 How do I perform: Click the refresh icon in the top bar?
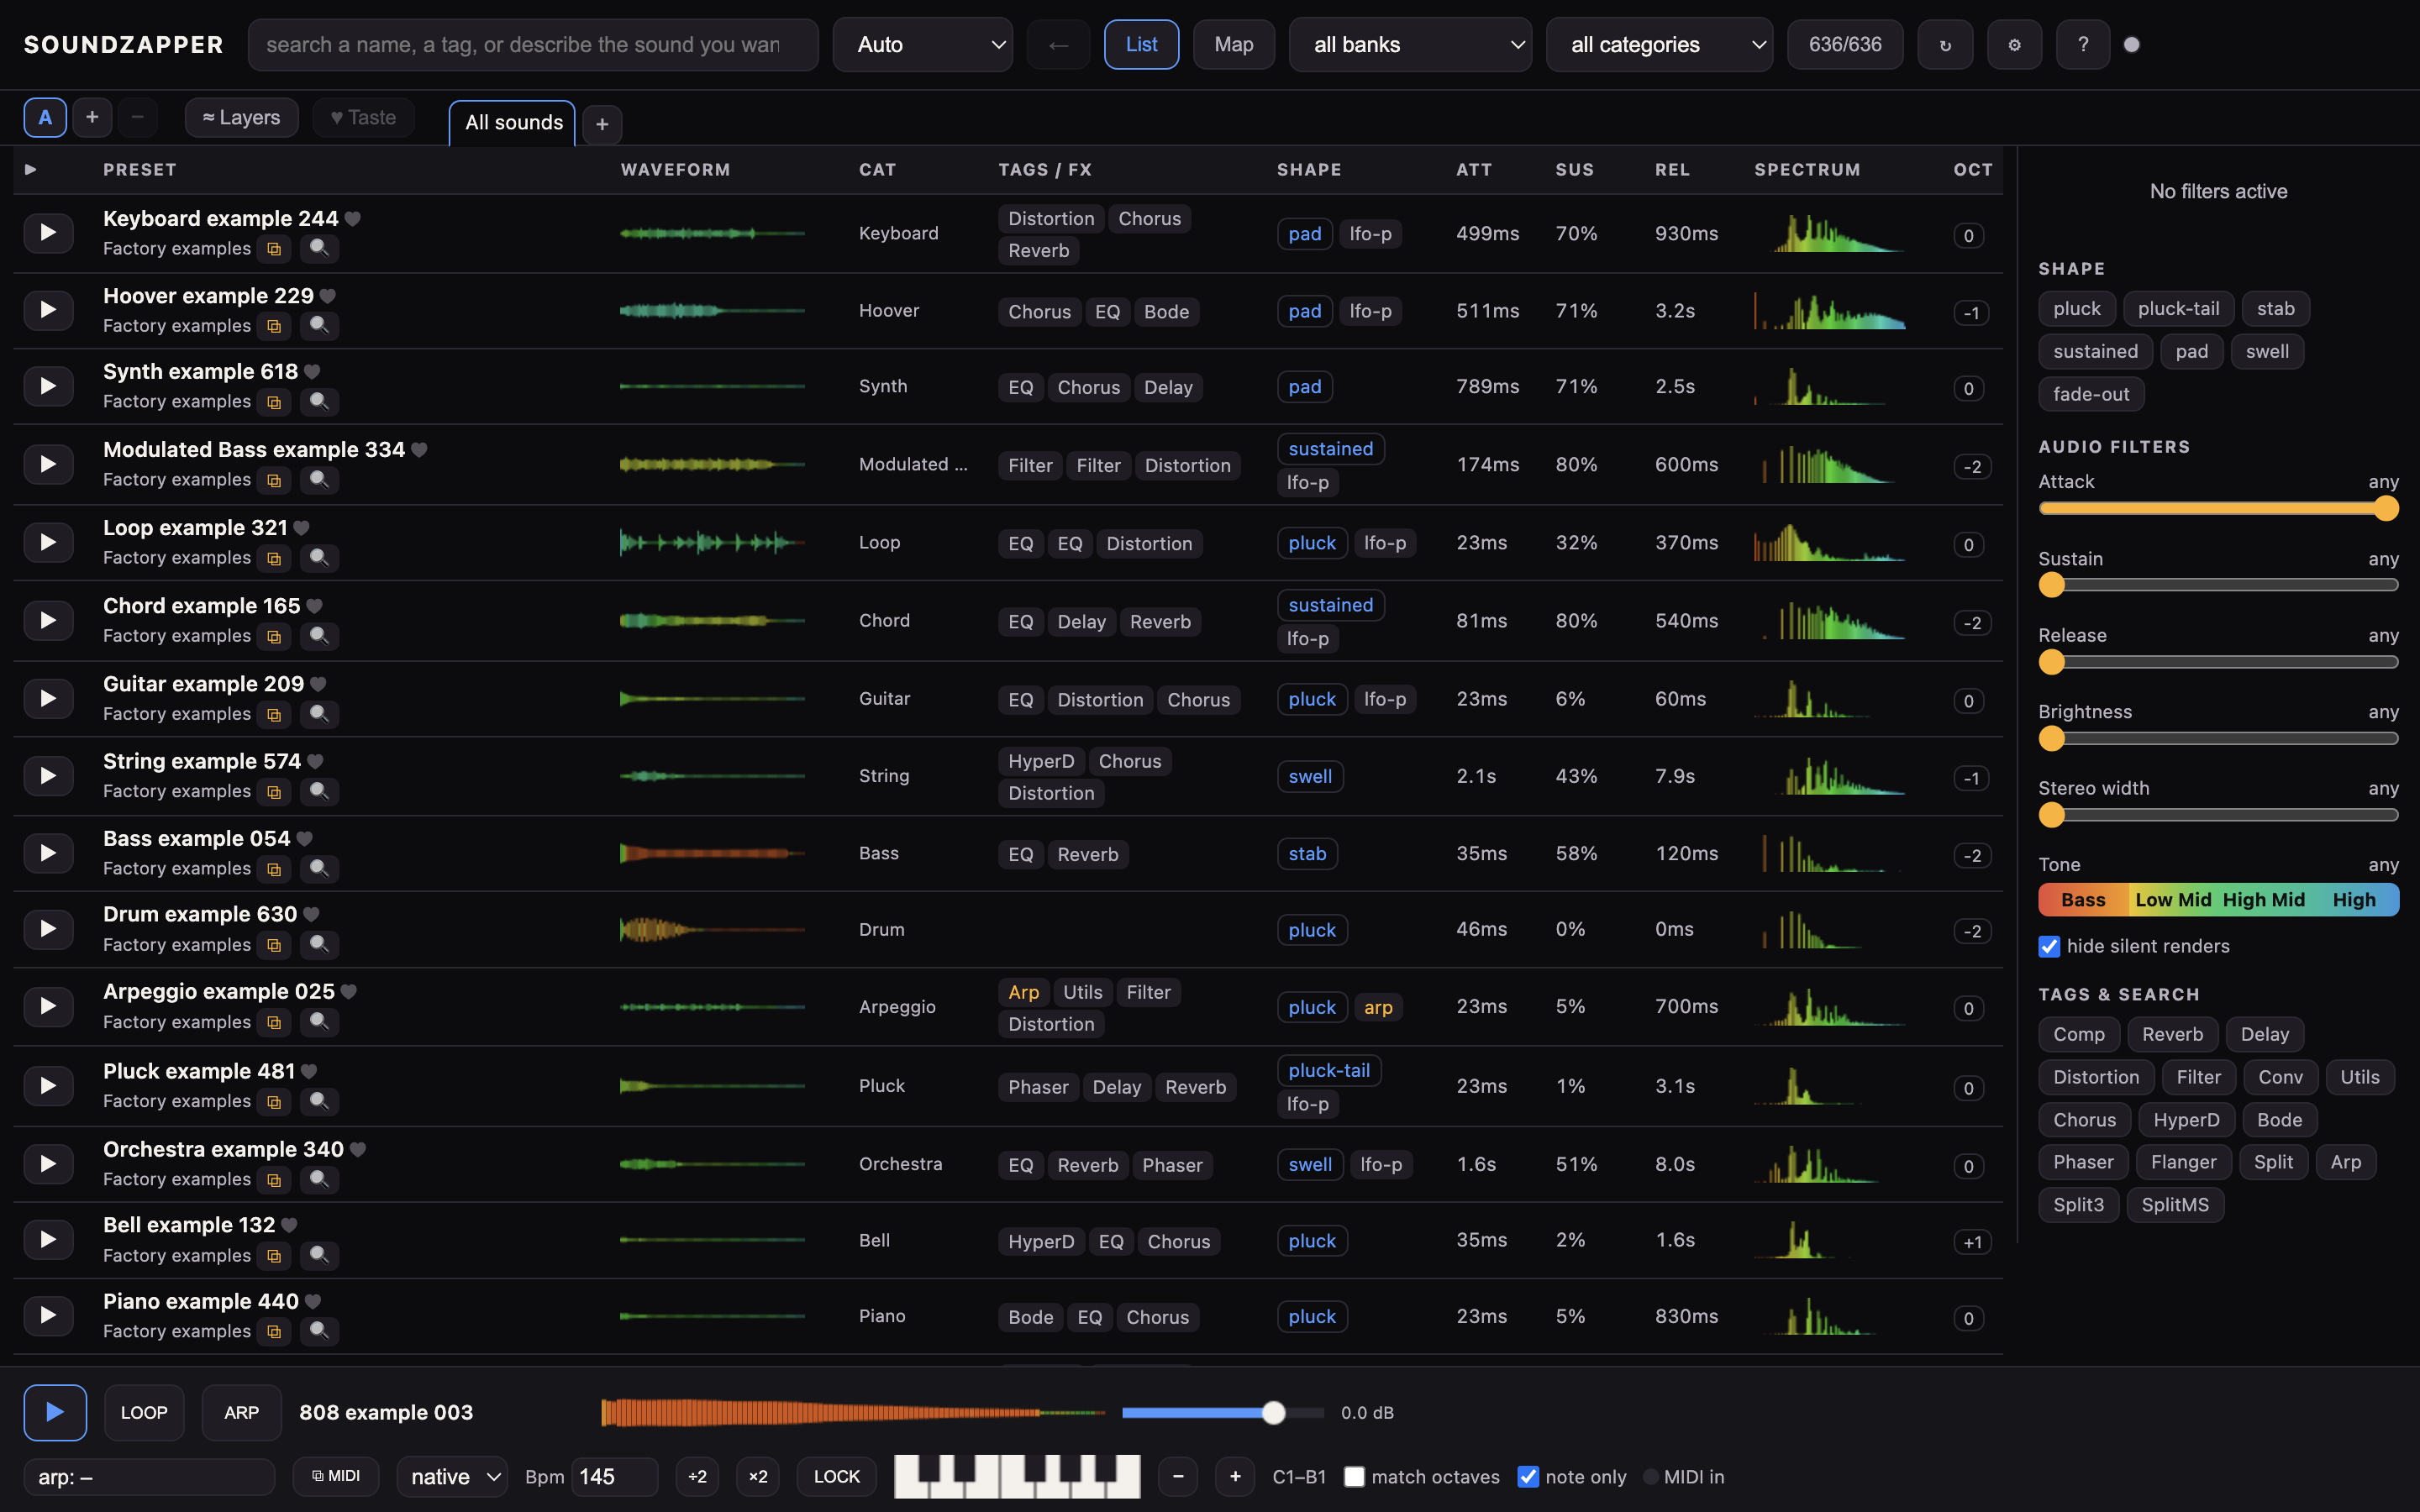coord(1945,45)
